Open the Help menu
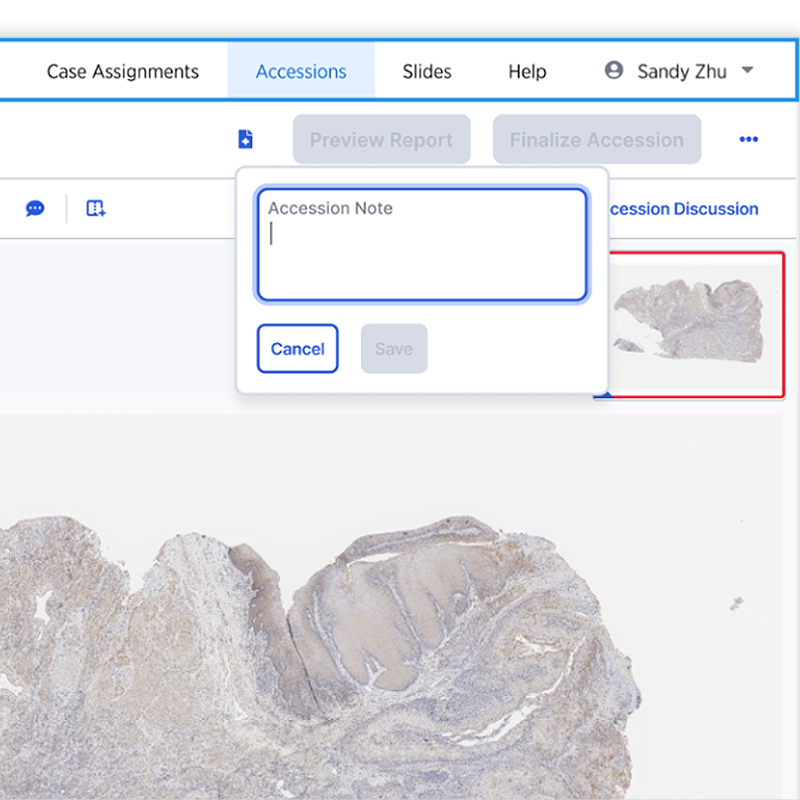This screenshot has width=800, height=800. [527, 71]
